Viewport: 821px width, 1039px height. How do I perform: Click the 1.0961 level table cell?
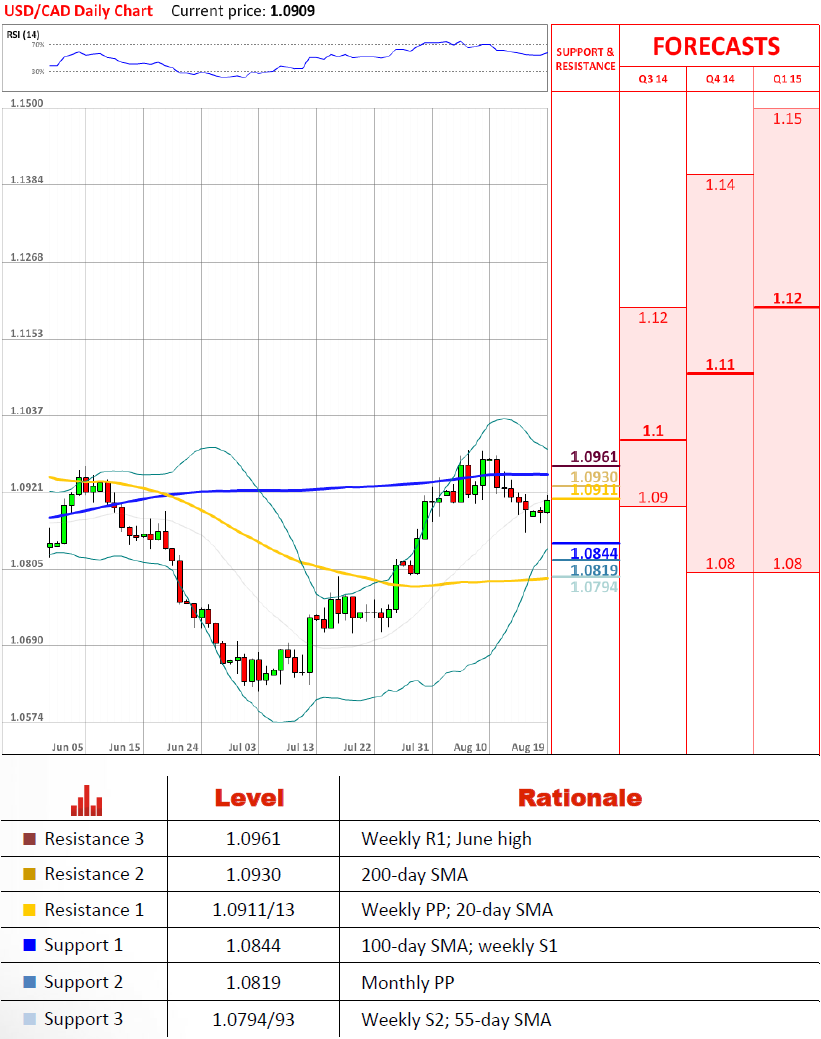pyautogui.click(x=253, y=839)
